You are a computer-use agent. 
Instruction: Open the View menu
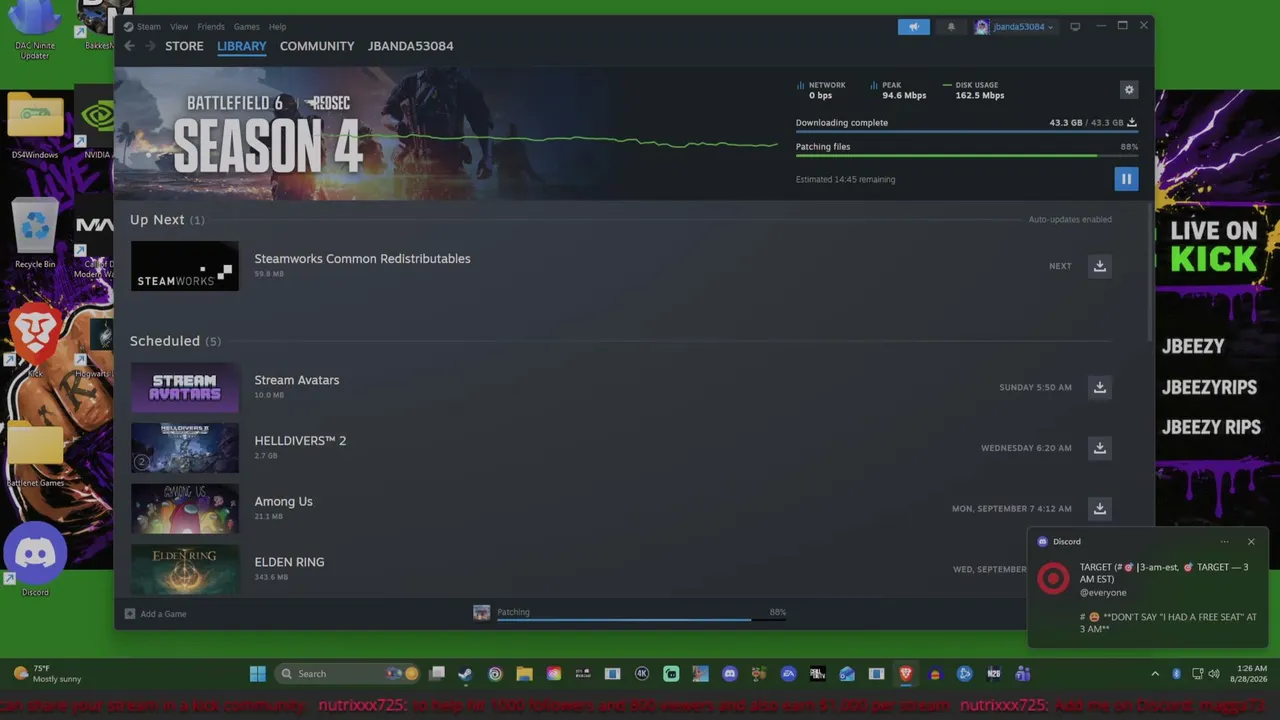tap(179, 27)
